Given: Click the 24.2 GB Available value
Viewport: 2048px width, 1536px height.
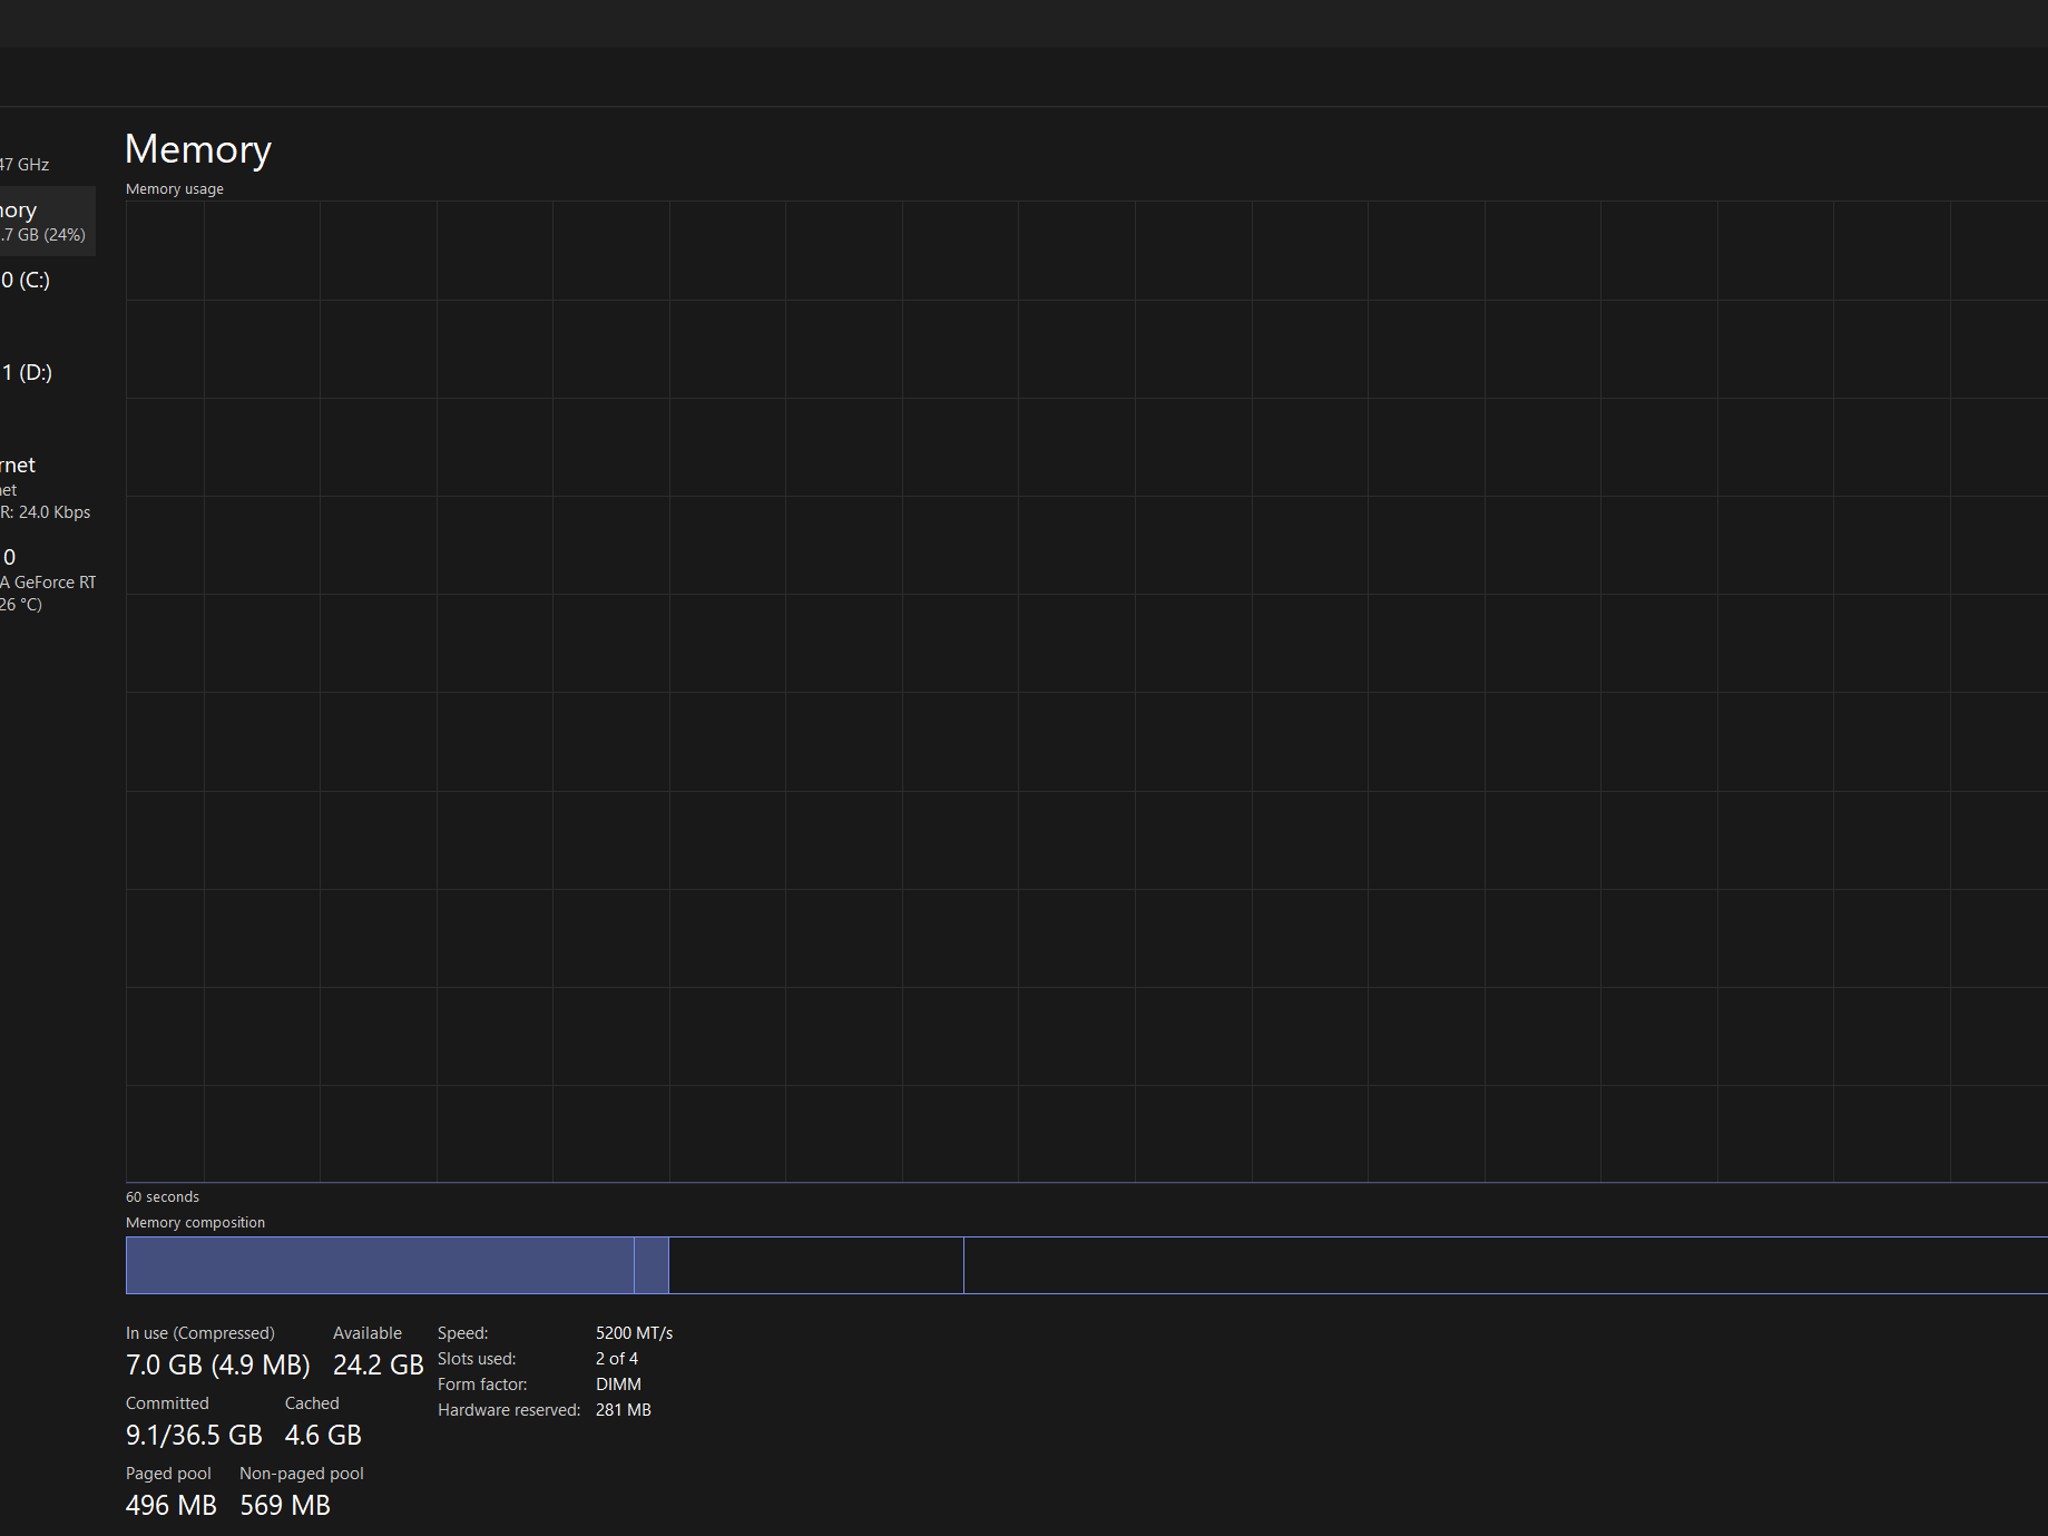Looking at the screenshot, I should pyautogui.click(x=378, y=1365).
